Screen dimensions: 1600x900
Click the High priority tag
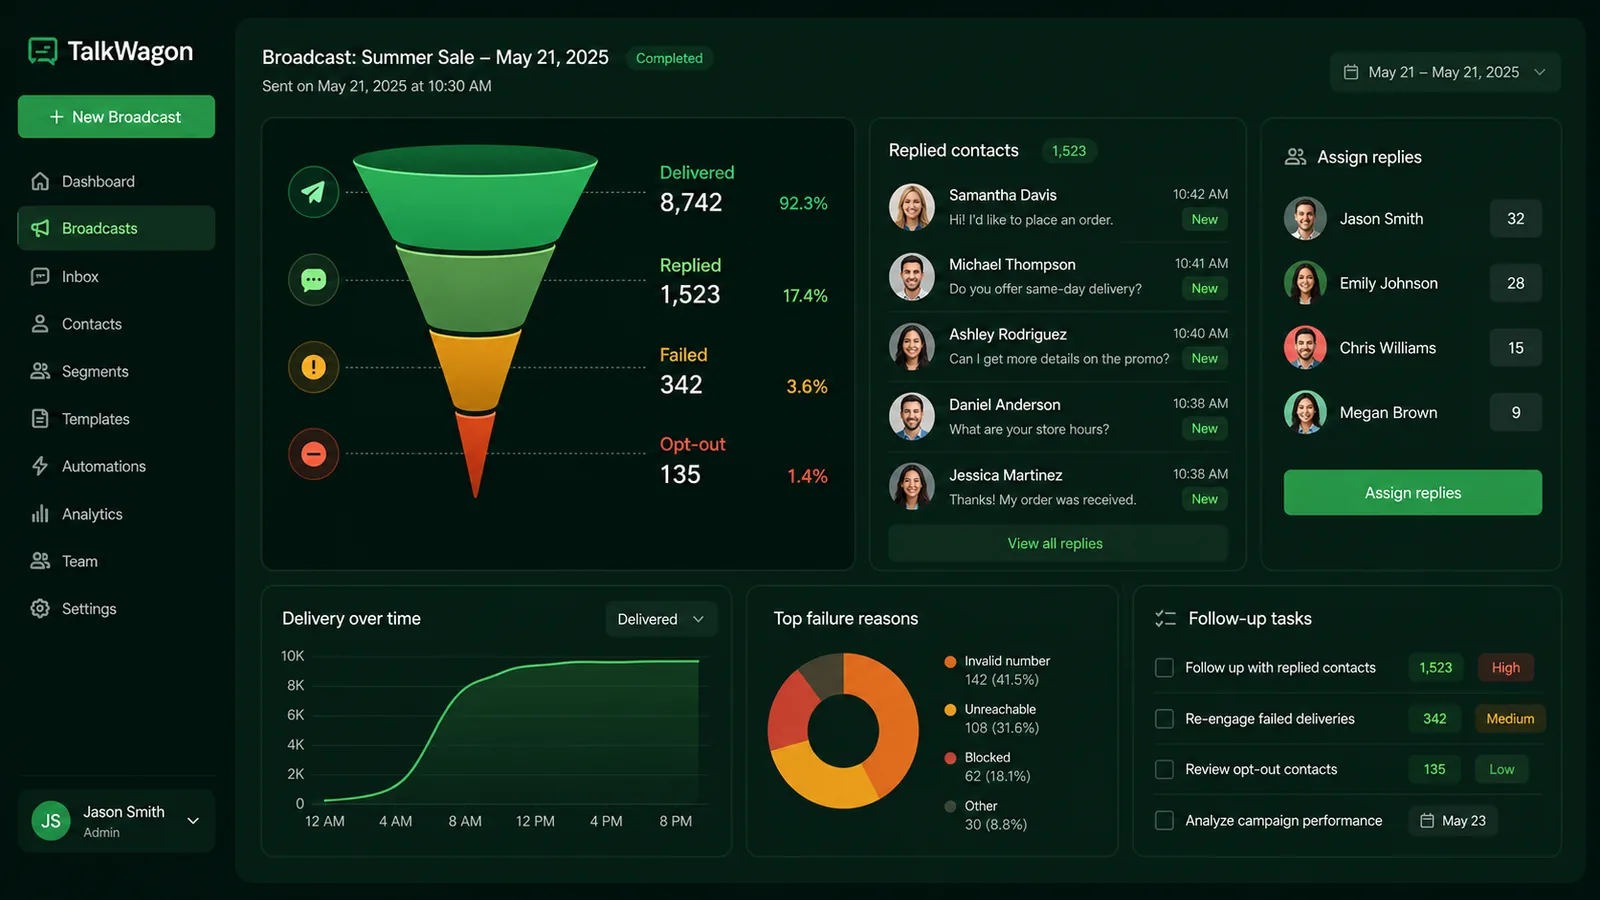click(x=1505, y=667)
